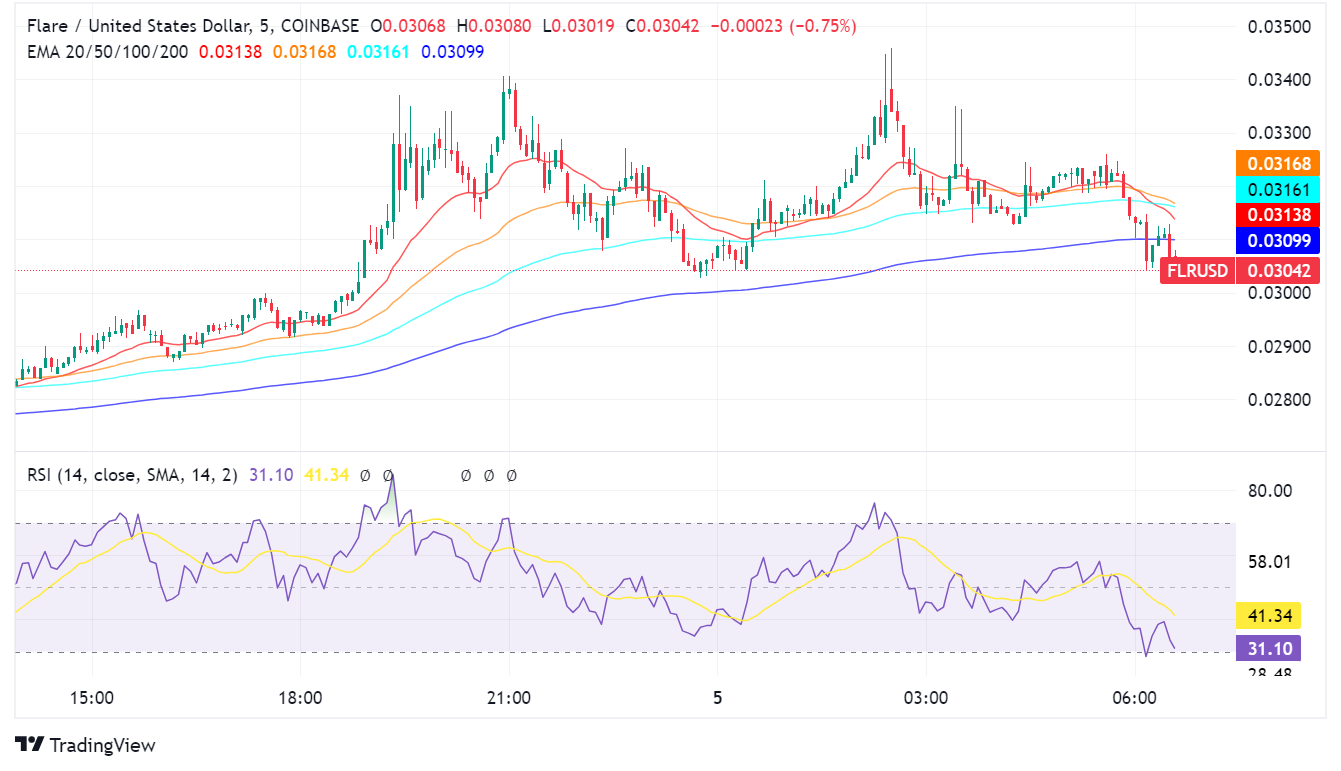Click red EMA 20 legend value 0.03138
Image resolution: width=1341 pixels, height=771 pixels.
[x=231, y=51]
